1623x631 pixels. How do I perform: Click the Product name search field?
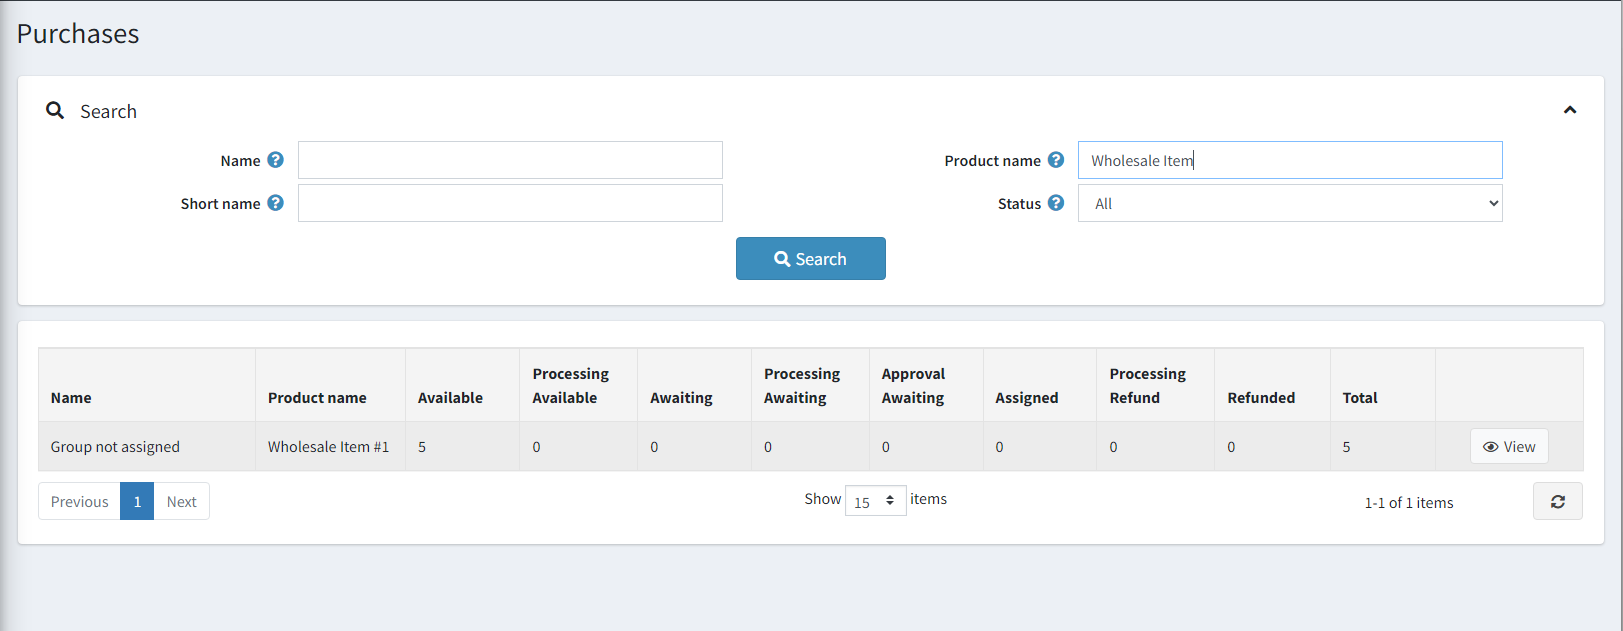(x=1289, y=160)
